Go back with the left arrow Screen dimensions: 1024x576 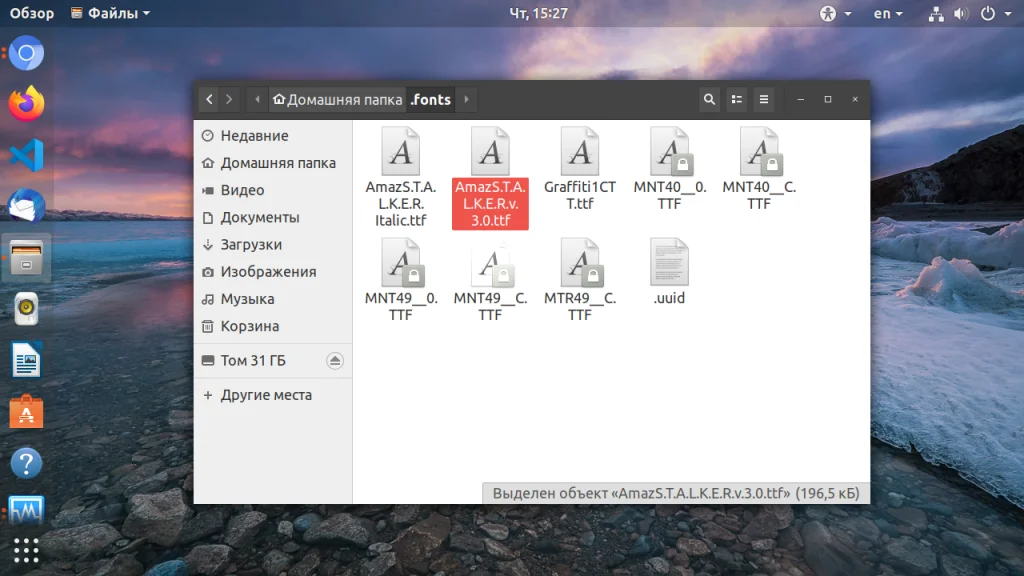point(209,99)
